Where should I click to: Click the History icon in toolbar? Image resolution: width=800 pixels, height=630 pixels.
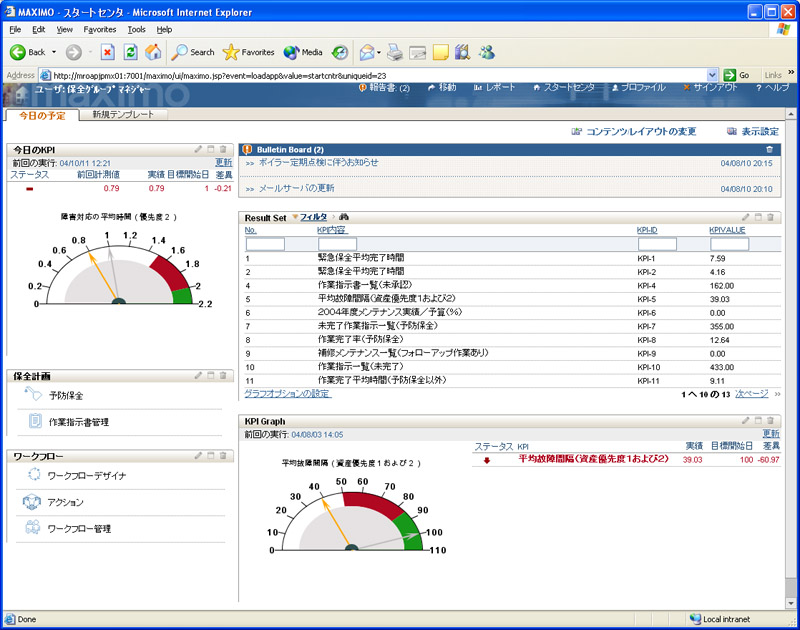[x=339, y=52]
